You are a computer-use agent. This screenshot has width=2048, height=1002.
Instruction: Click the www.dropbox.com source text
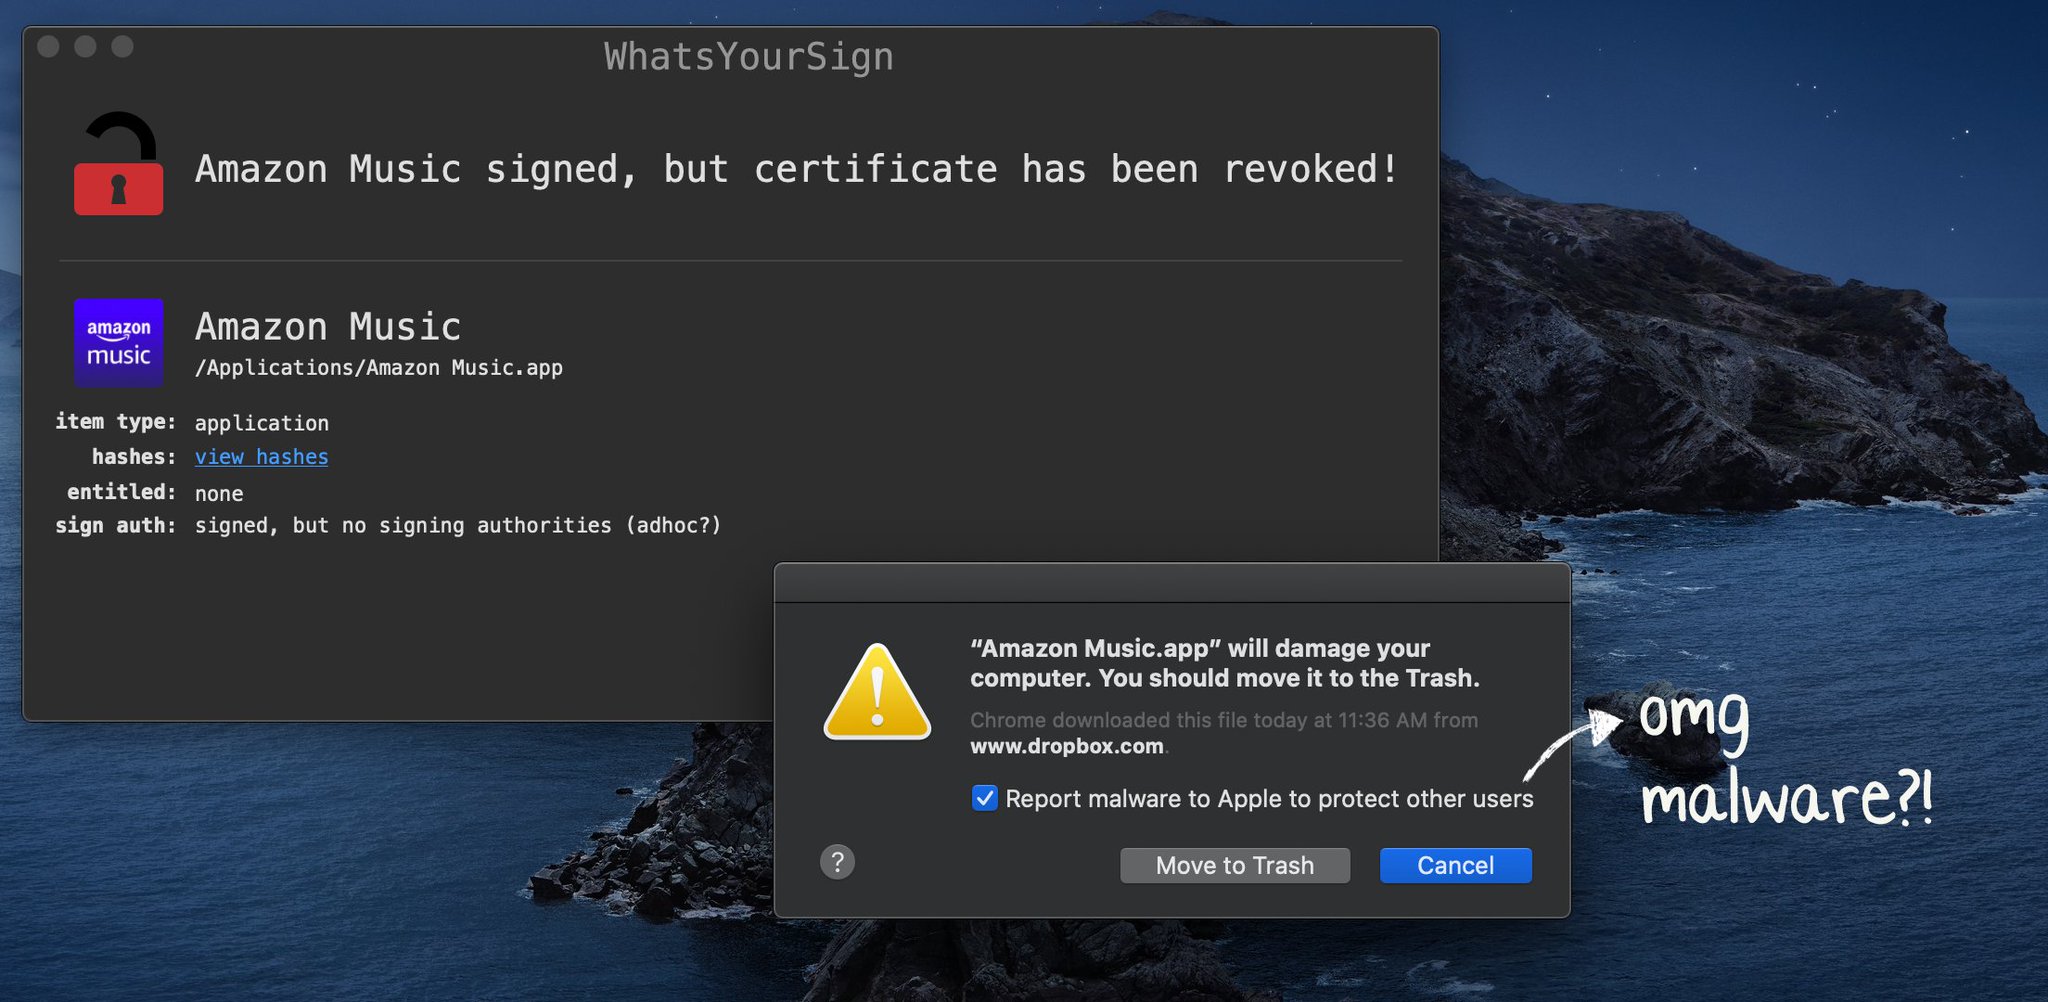click(x=1067, y=746)
